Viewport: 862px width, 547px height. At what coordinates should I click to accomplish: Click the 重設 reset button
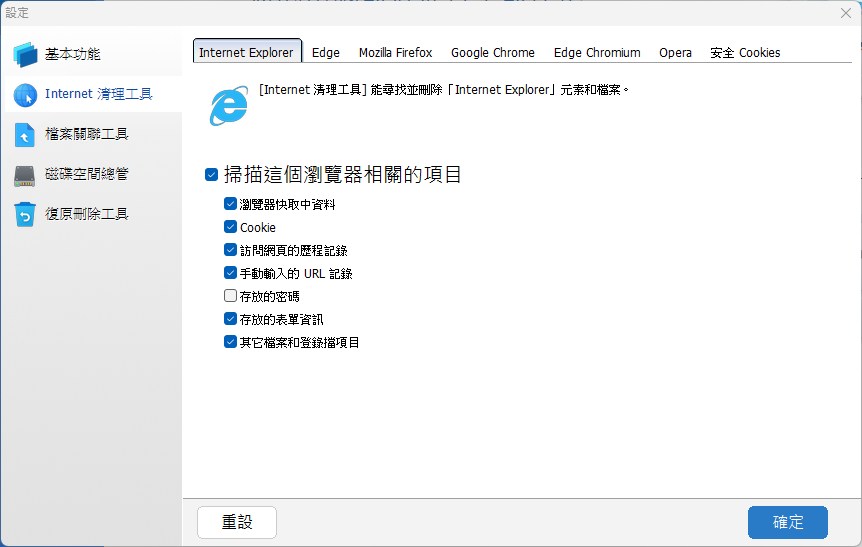point(237,522)
